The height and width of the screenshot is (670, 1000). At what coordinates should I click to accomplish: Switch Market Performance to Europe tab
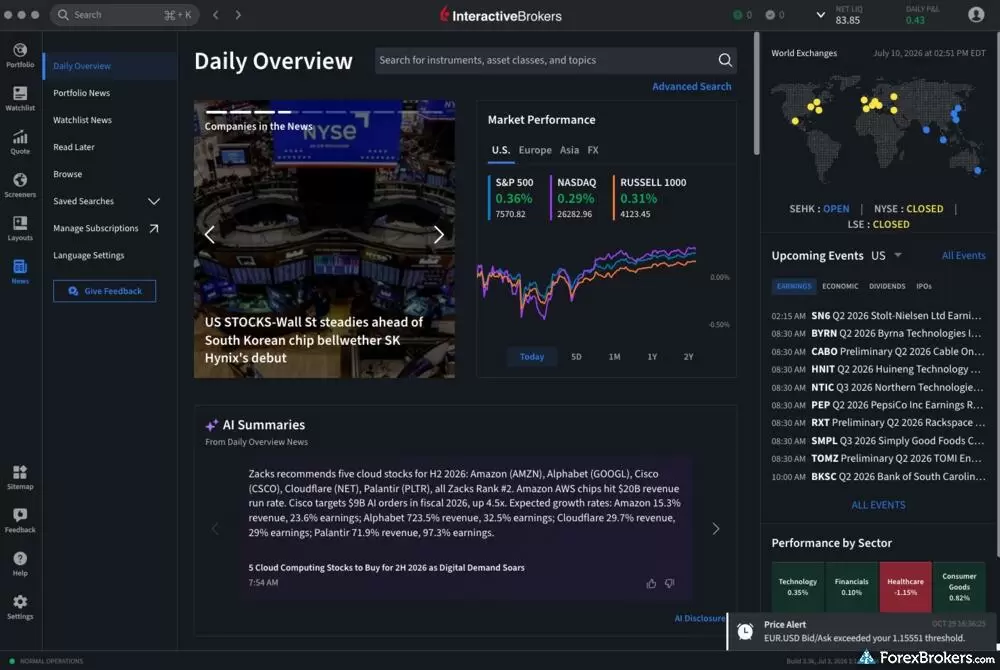click(535, 150)
